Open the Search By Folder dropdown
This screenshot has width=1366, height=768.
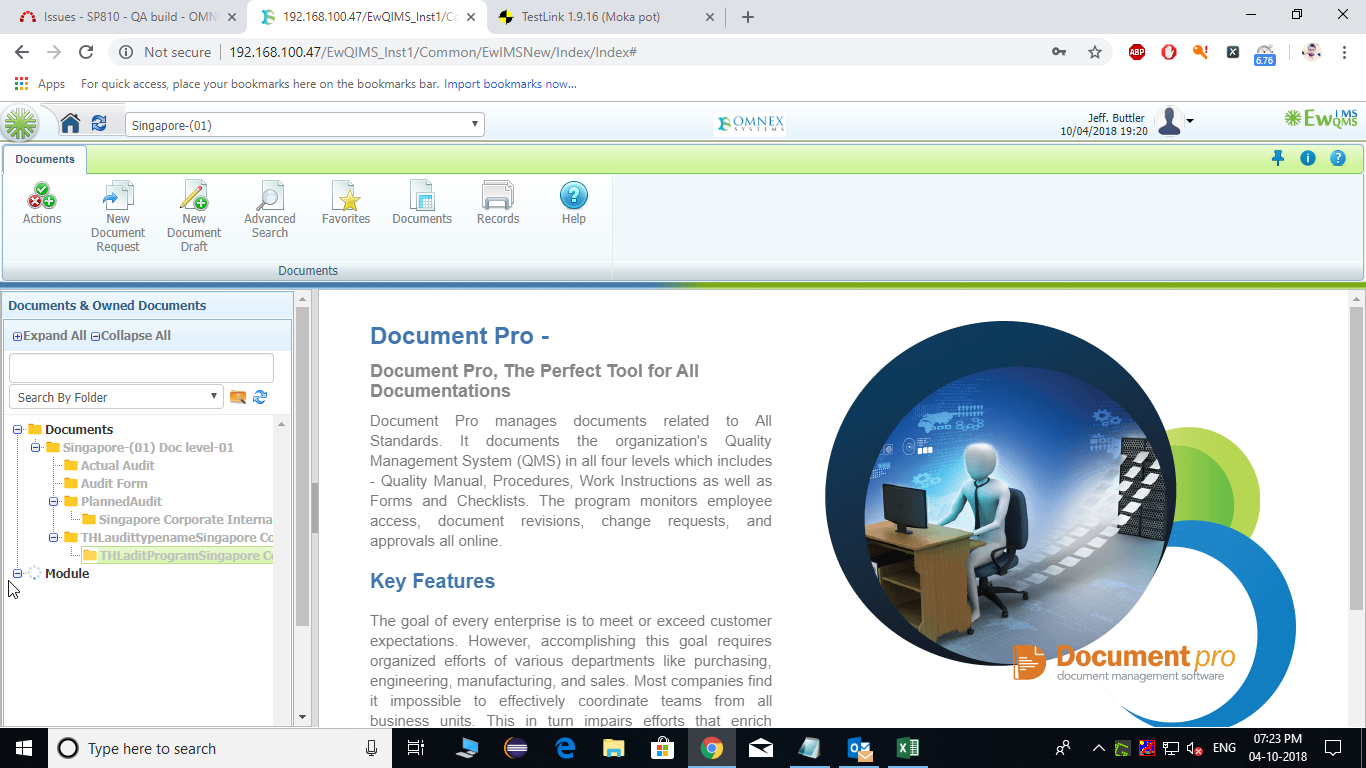pos(116,397)
